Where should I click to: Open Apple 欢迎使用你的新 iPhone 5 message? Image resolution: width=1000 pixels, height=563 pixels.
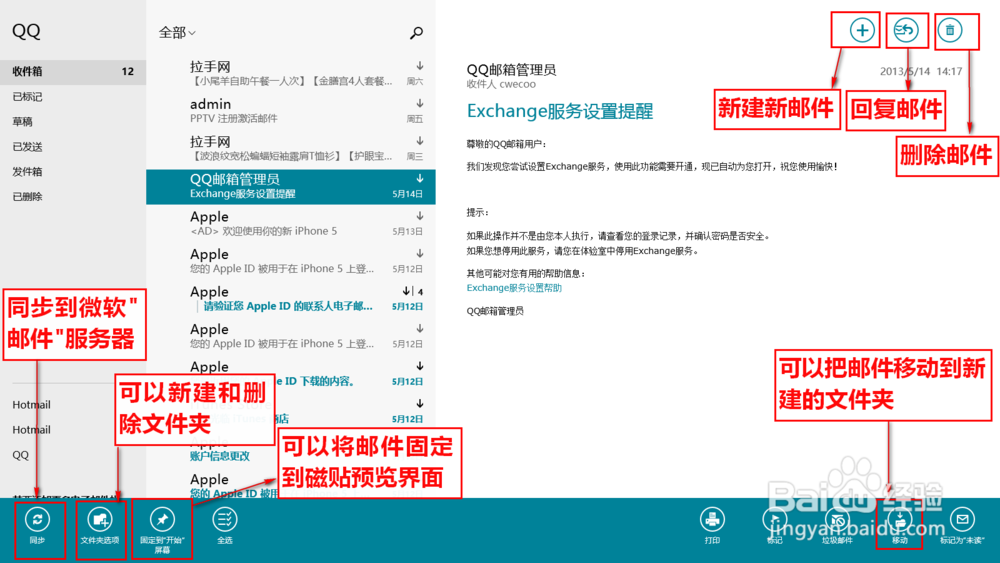click(291, 223)
